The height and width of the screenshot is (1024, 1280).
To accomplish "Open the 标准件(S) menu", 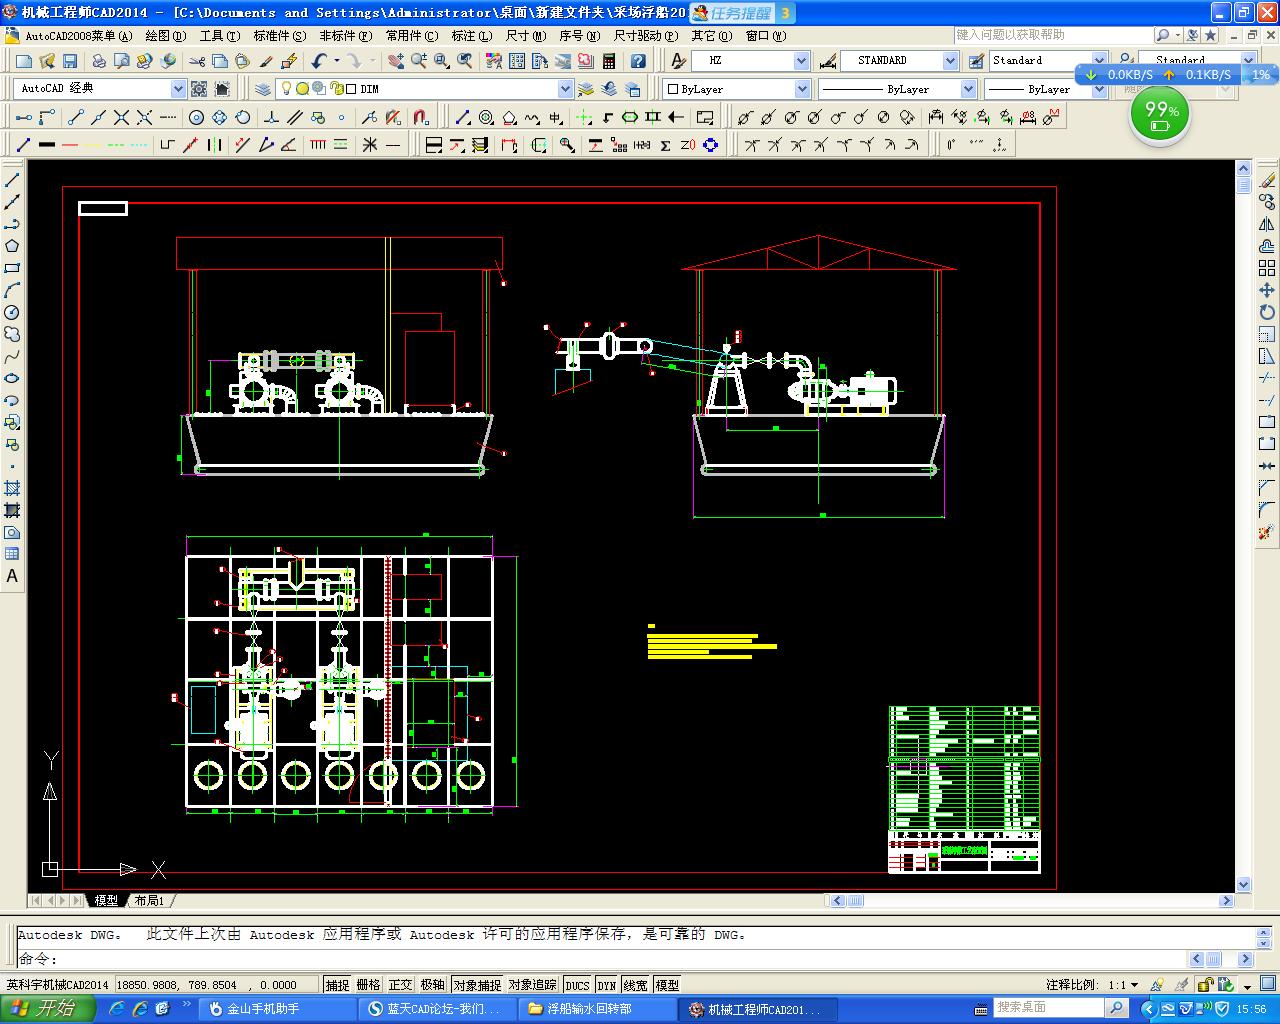I will (279, 36).
